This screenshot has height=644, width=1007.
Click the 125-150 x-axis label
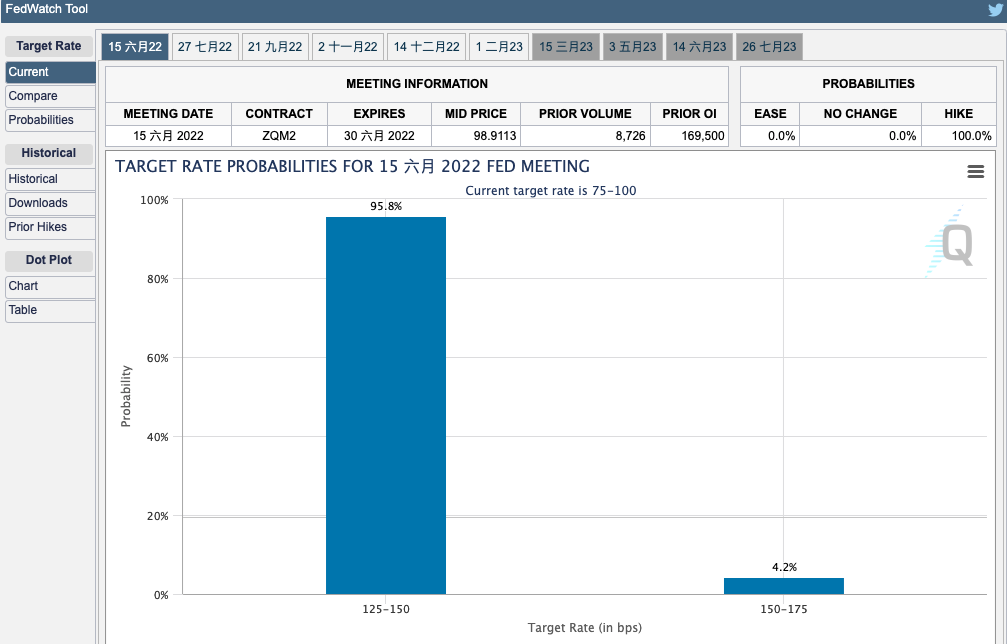[x=386, y=609]
